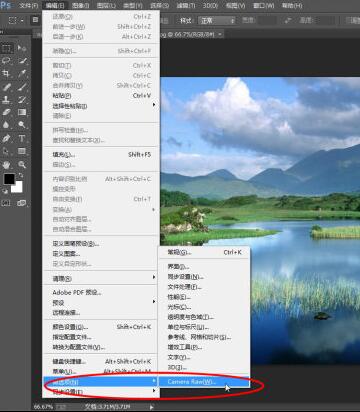Select the Pen tool
Screen dimensions: 360x412
(7, 138)
